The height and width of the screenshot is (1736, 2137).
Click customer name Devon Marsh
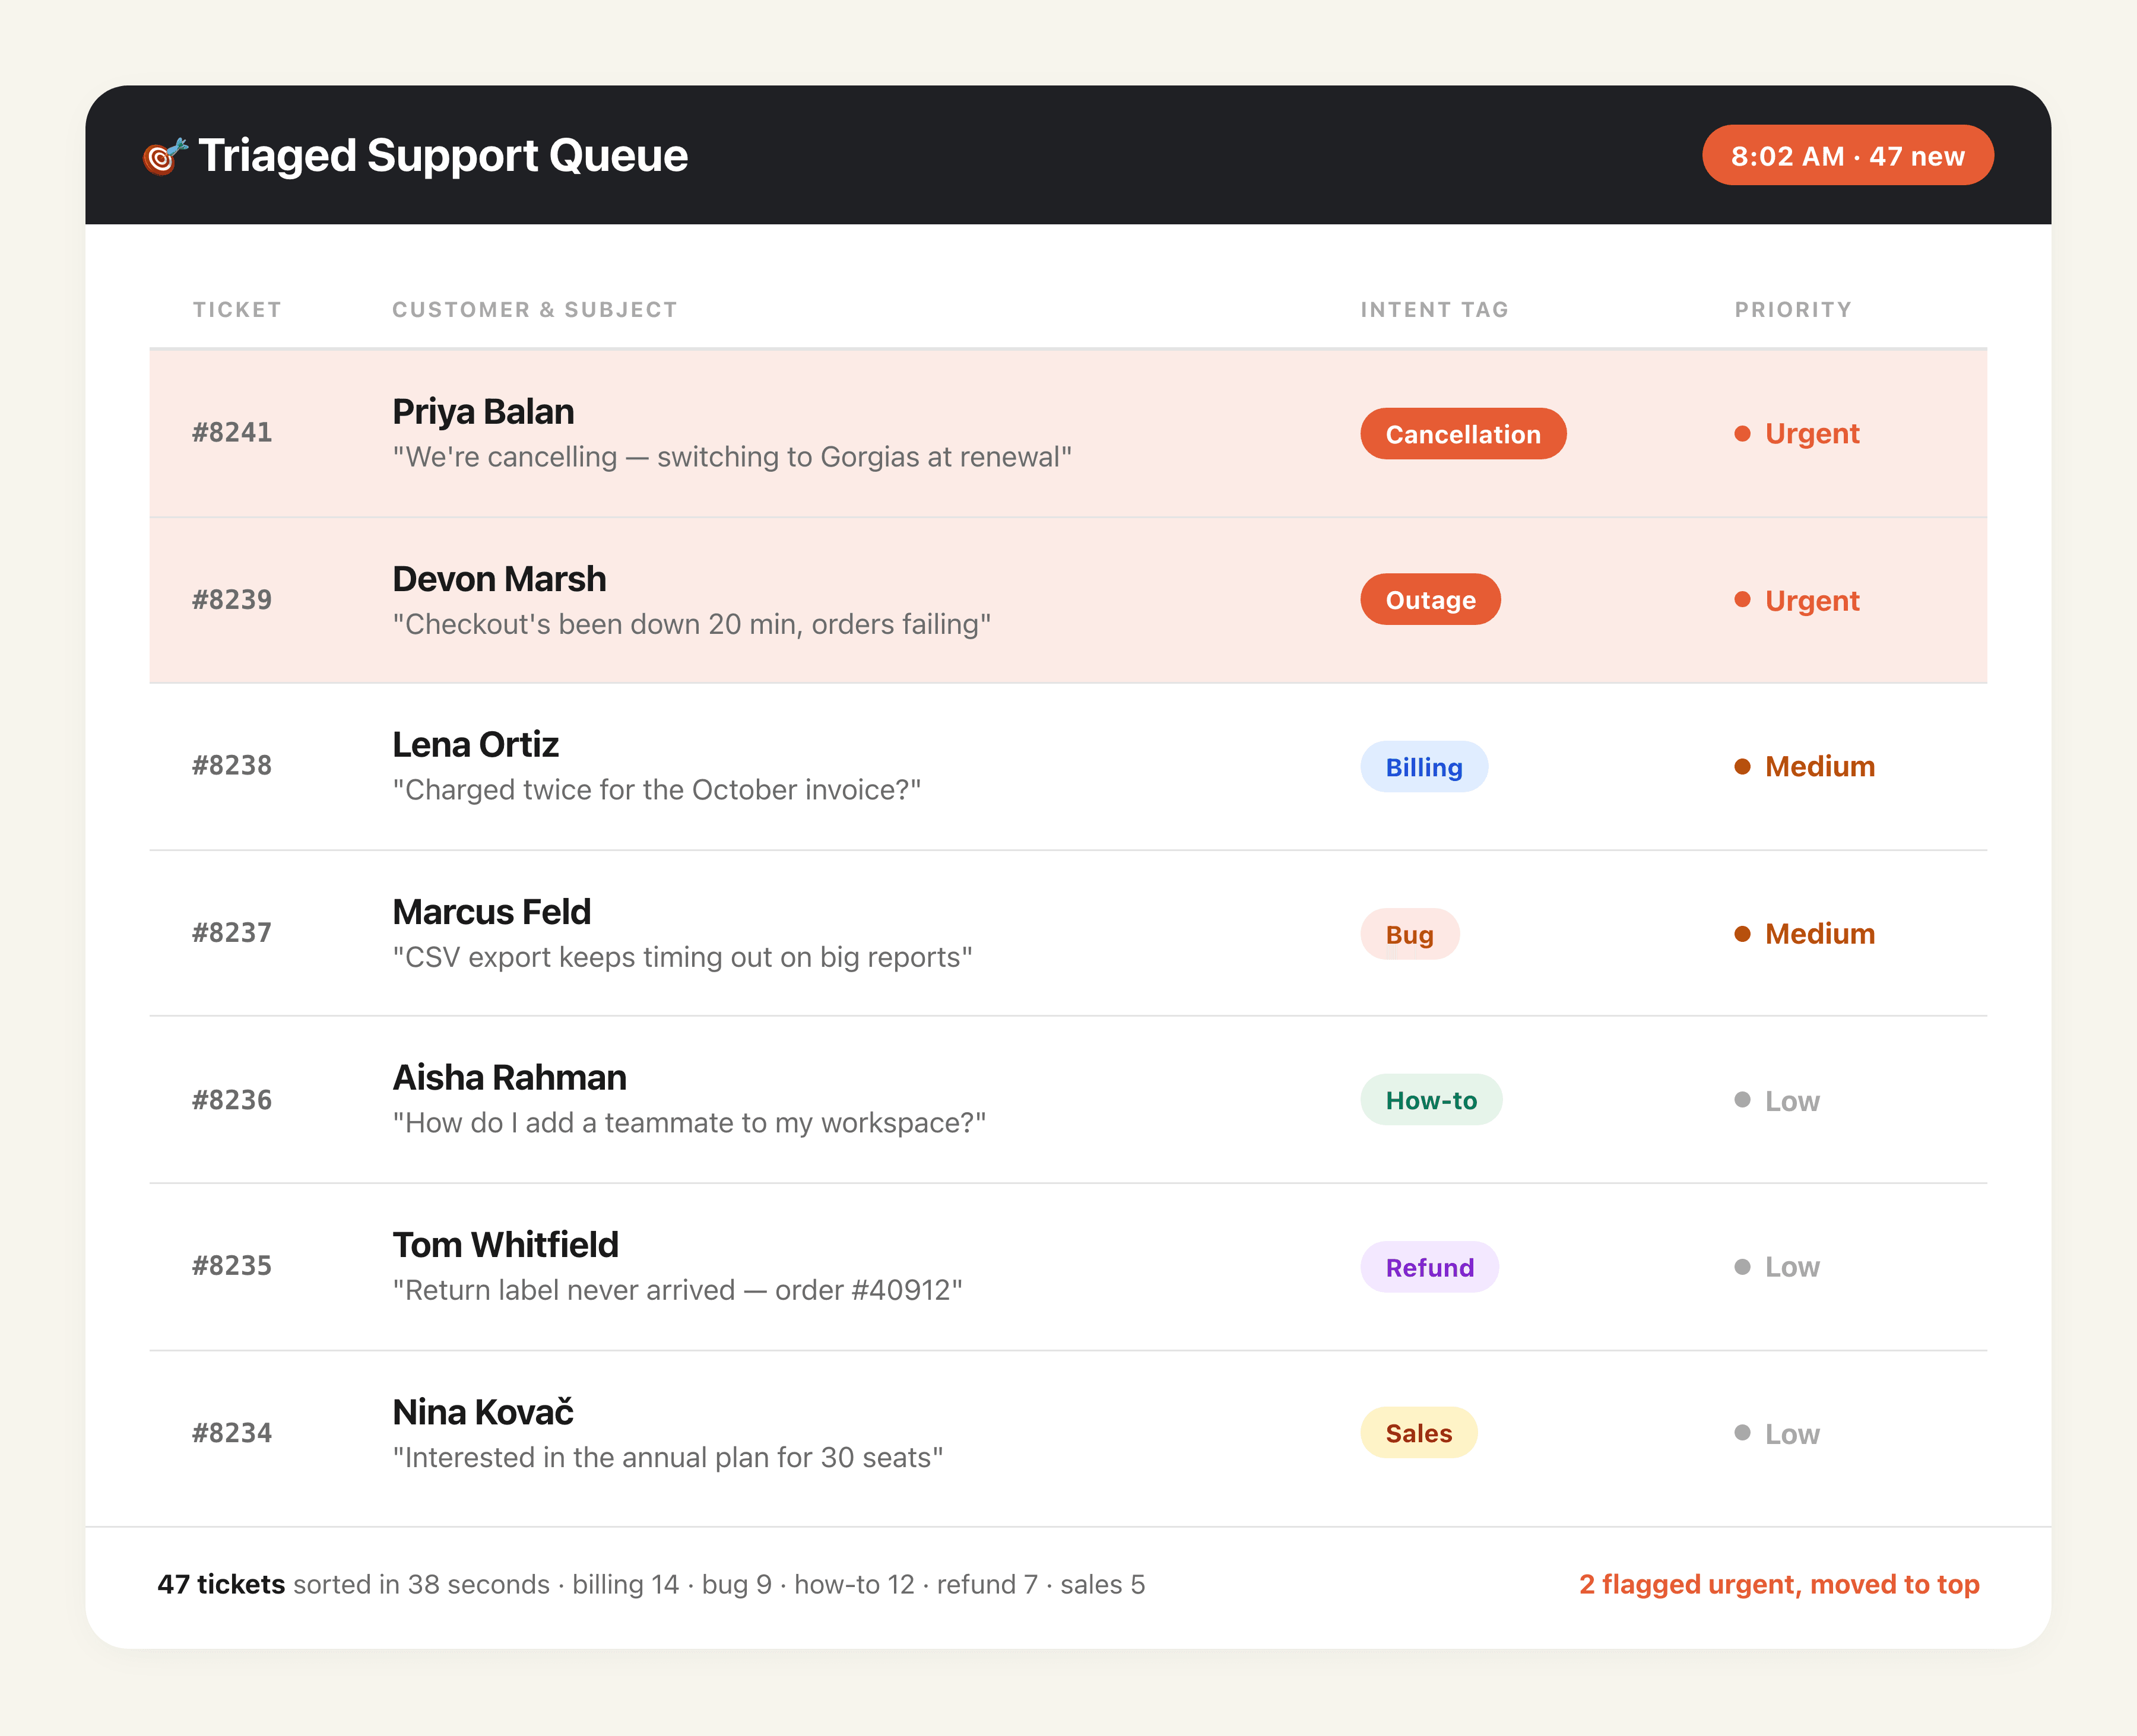(499, 579)
